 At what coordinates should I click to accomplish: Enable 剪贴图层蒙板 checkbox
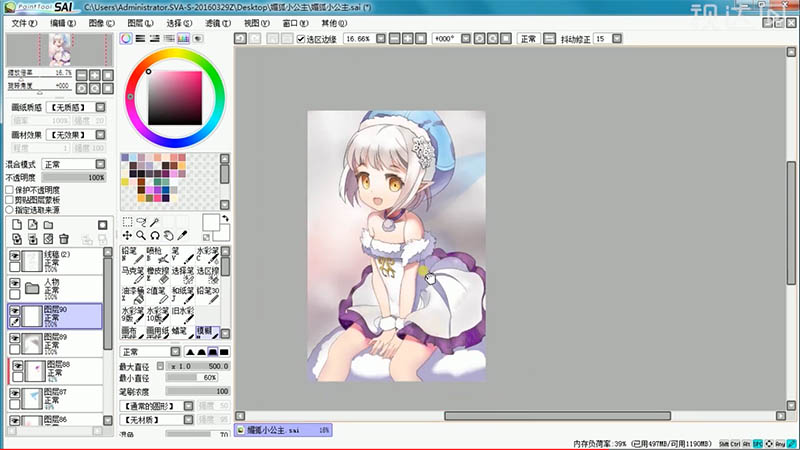pos(9,200)
